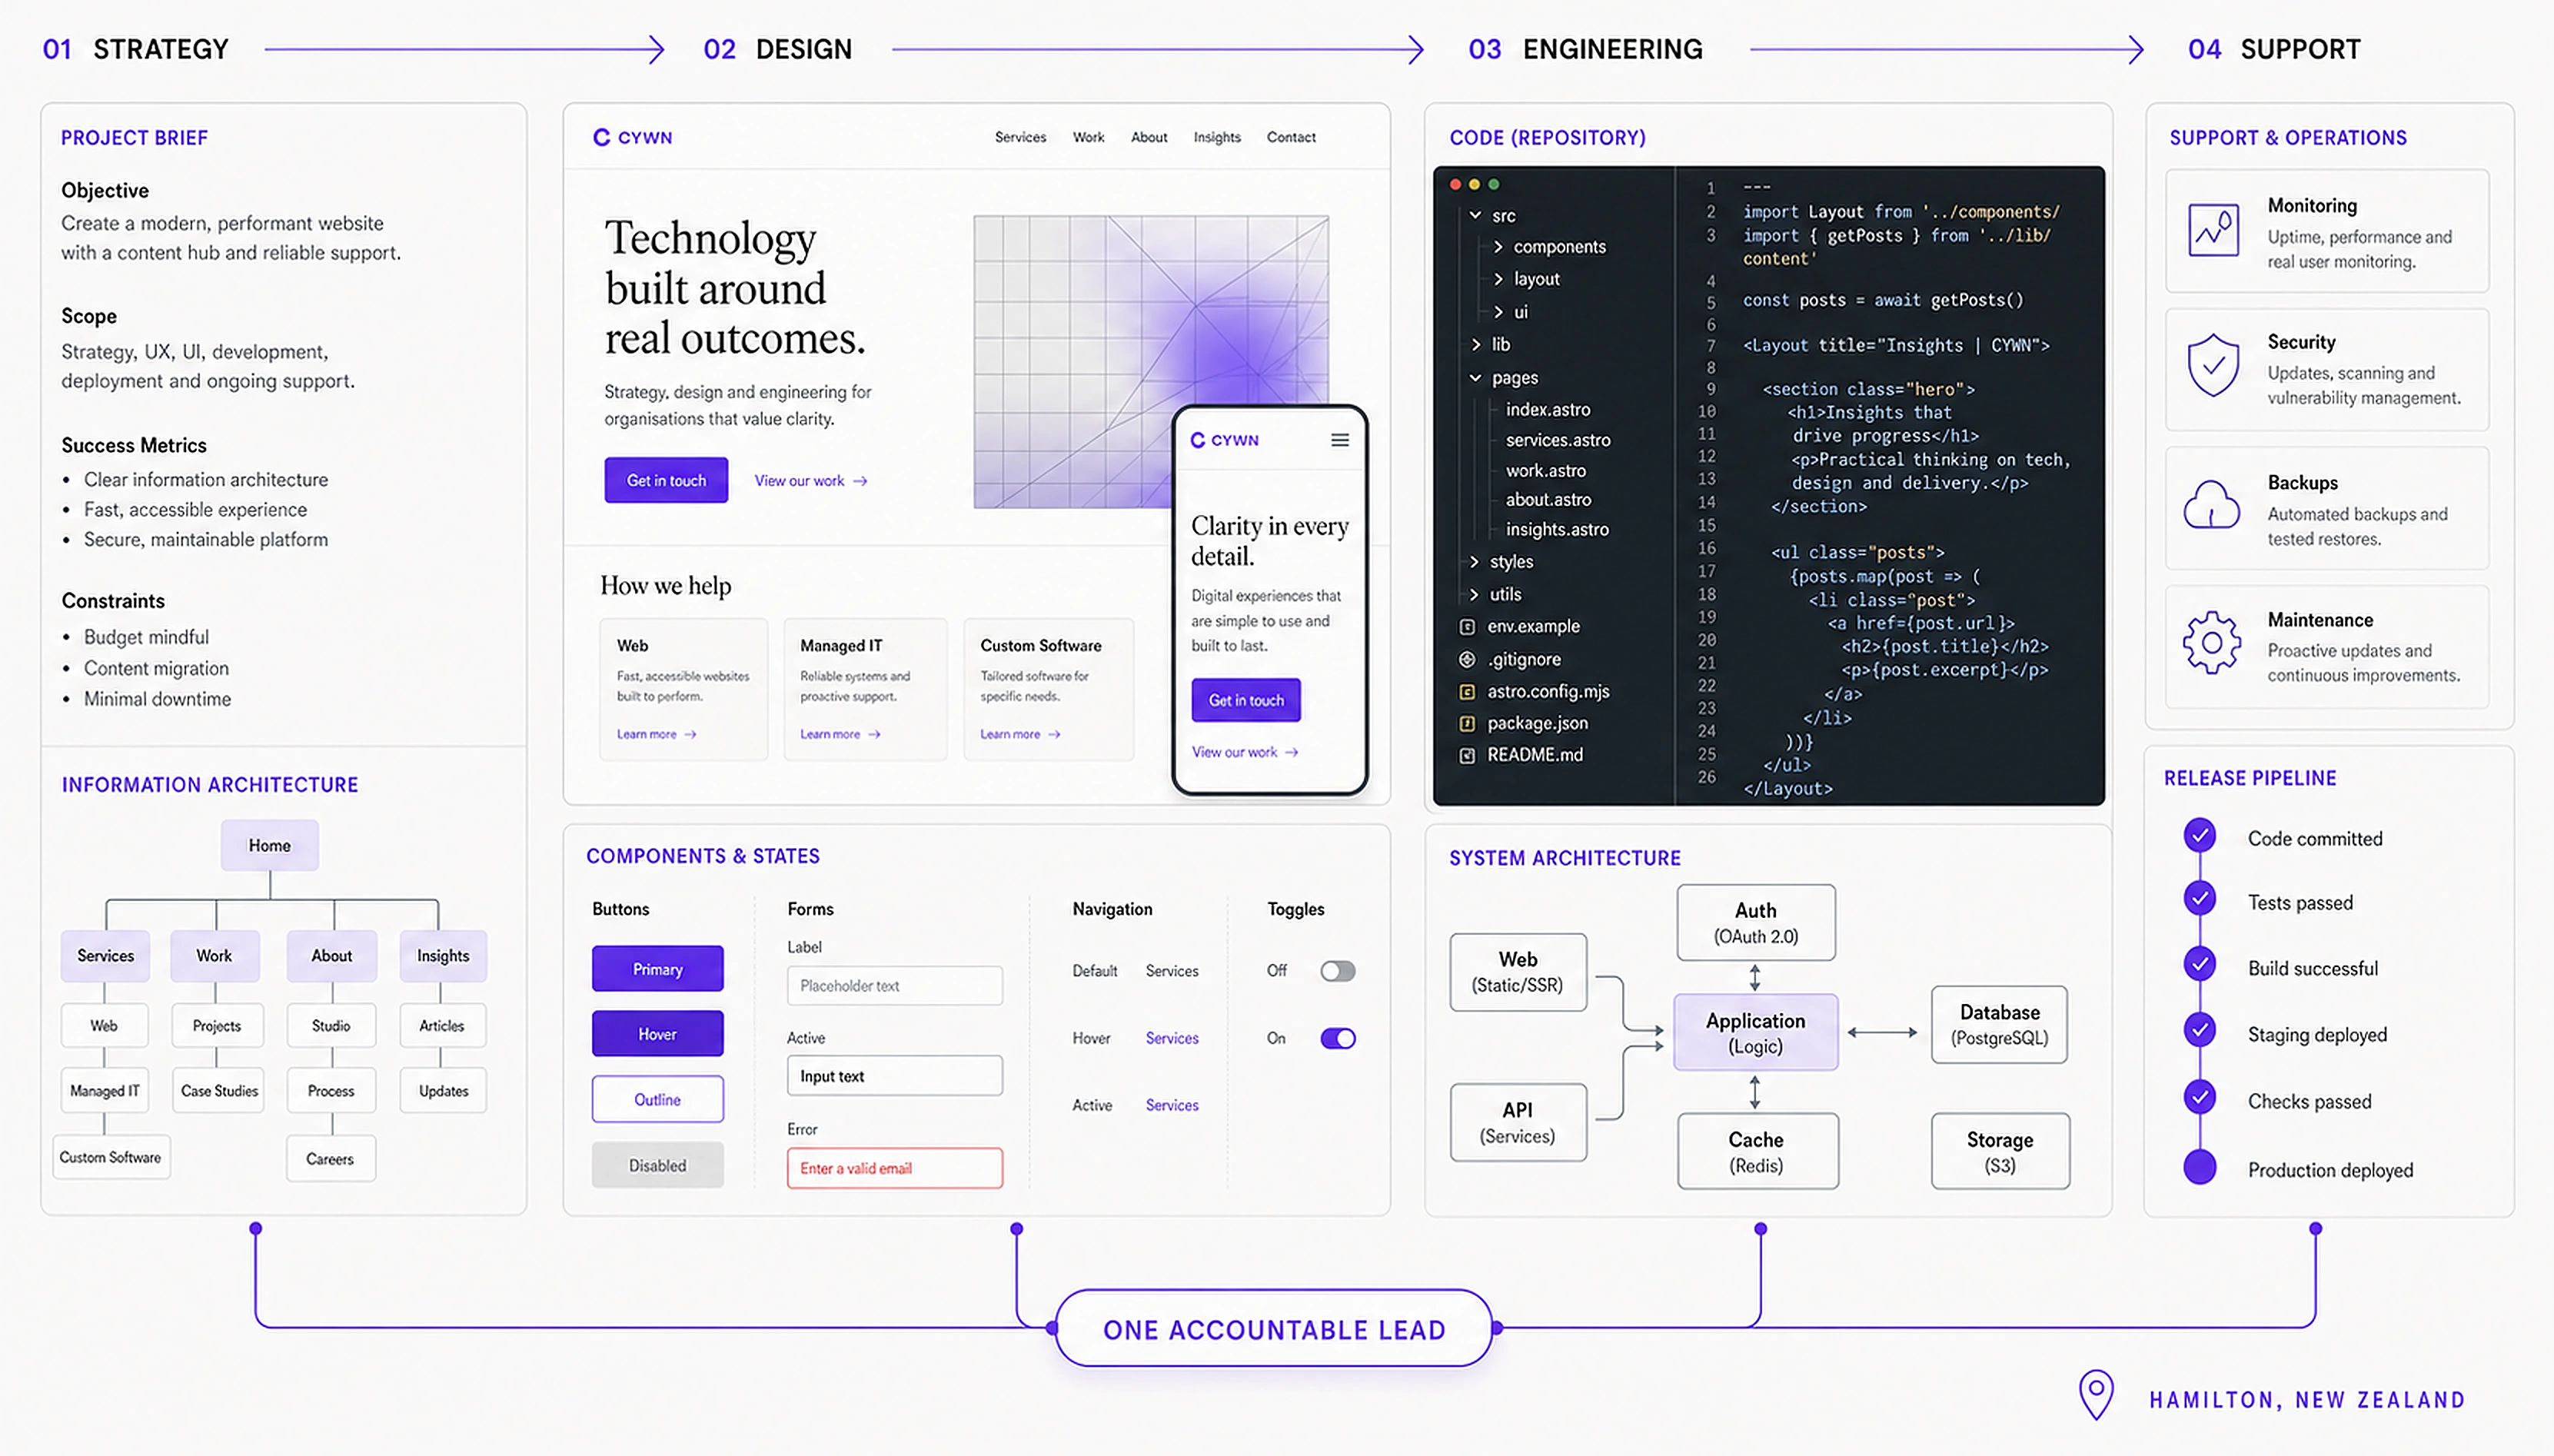Click Learn more on Web card
Viewport: 2554px width, 1456px height.
(x=656, y=734)
